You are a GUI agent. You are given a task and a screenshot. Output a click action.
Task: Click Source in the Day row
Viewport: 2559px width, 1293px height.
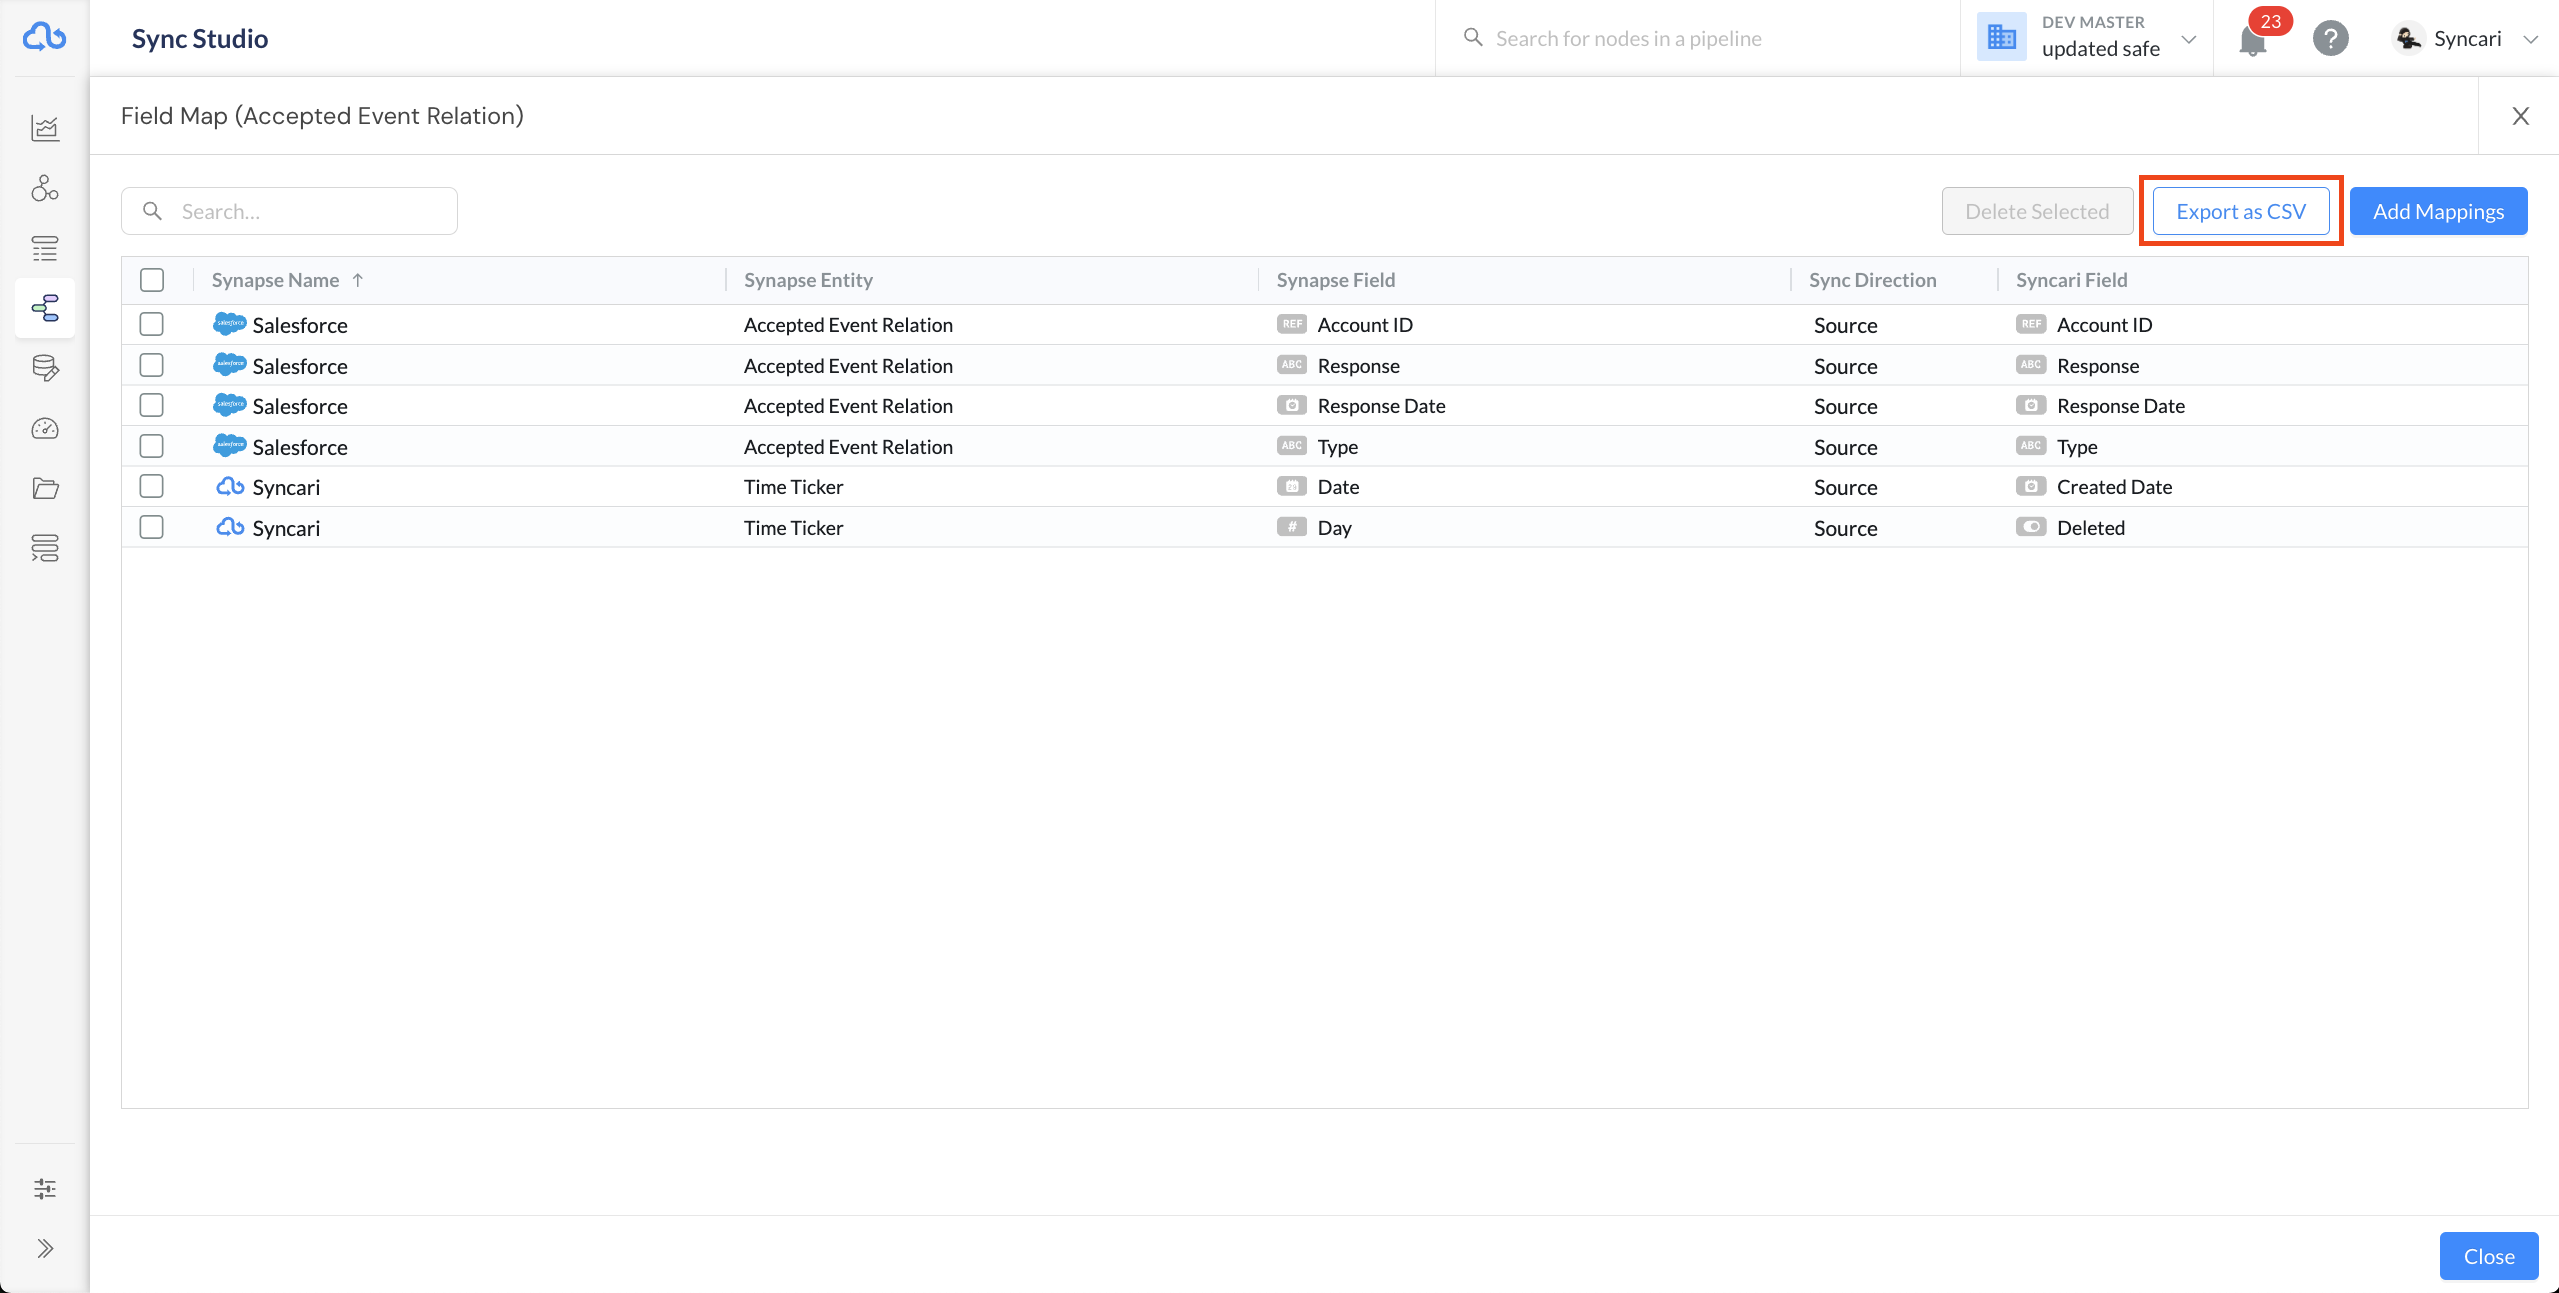[1845, 527]
